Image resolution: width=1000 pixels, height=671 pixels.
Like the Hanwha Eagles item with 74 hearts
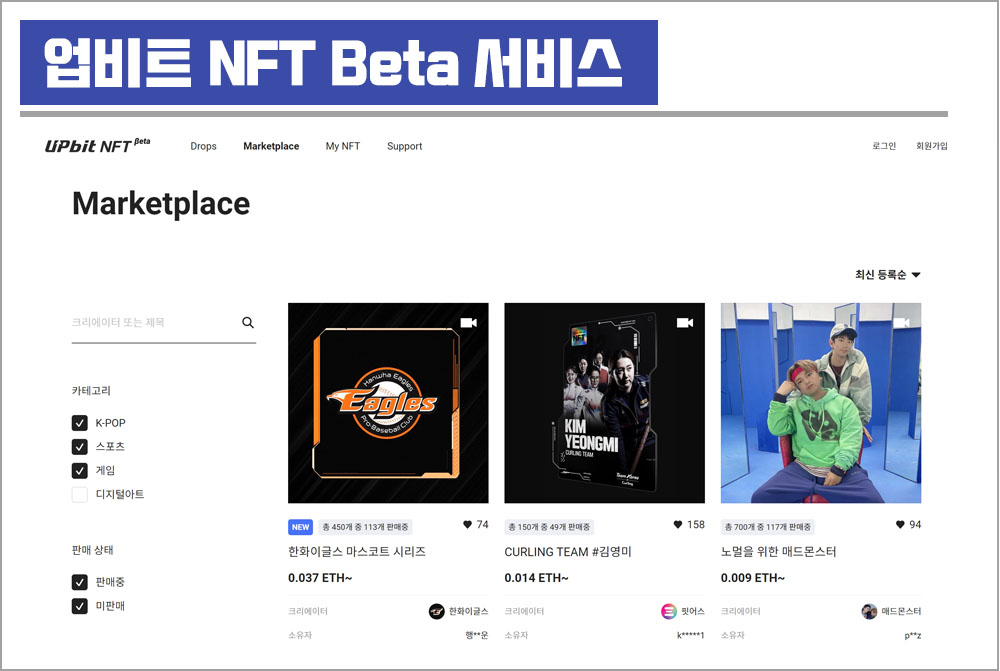point(467,524)
